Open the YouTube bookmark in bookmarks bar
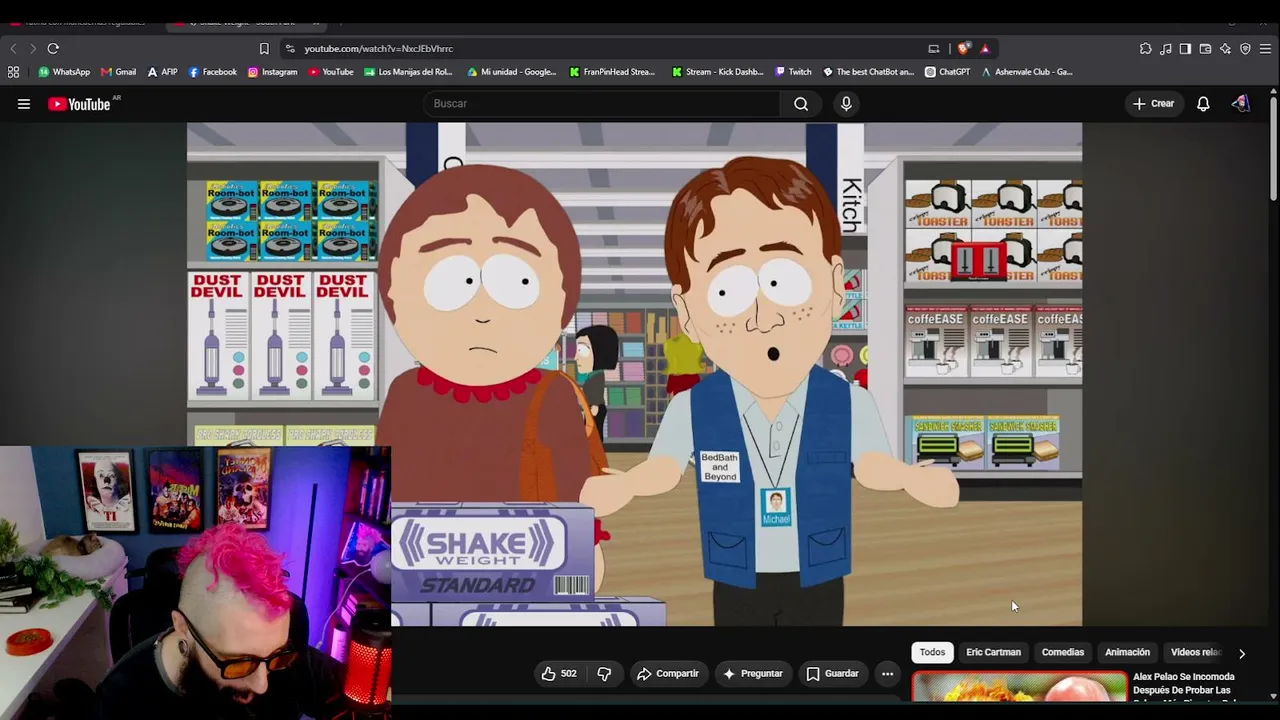 pos(331,72)
